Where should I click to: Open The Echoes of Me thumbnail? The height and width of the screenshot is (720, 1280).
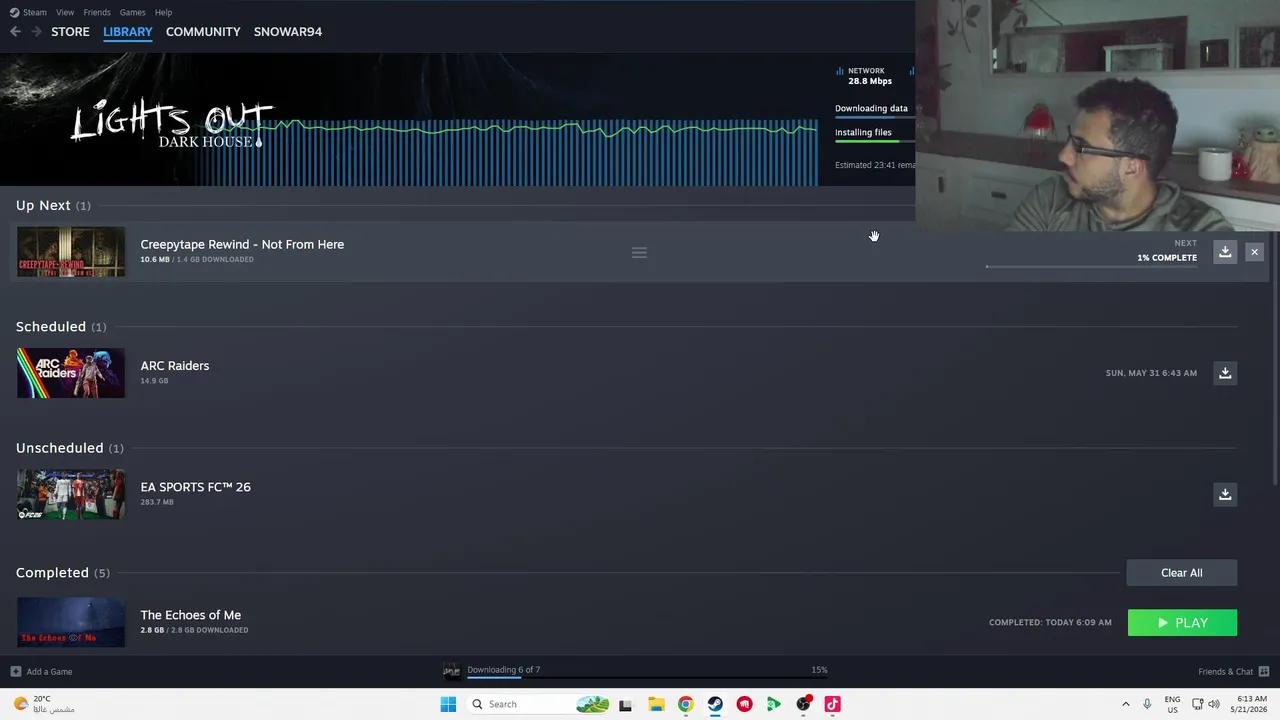[71, 622]
